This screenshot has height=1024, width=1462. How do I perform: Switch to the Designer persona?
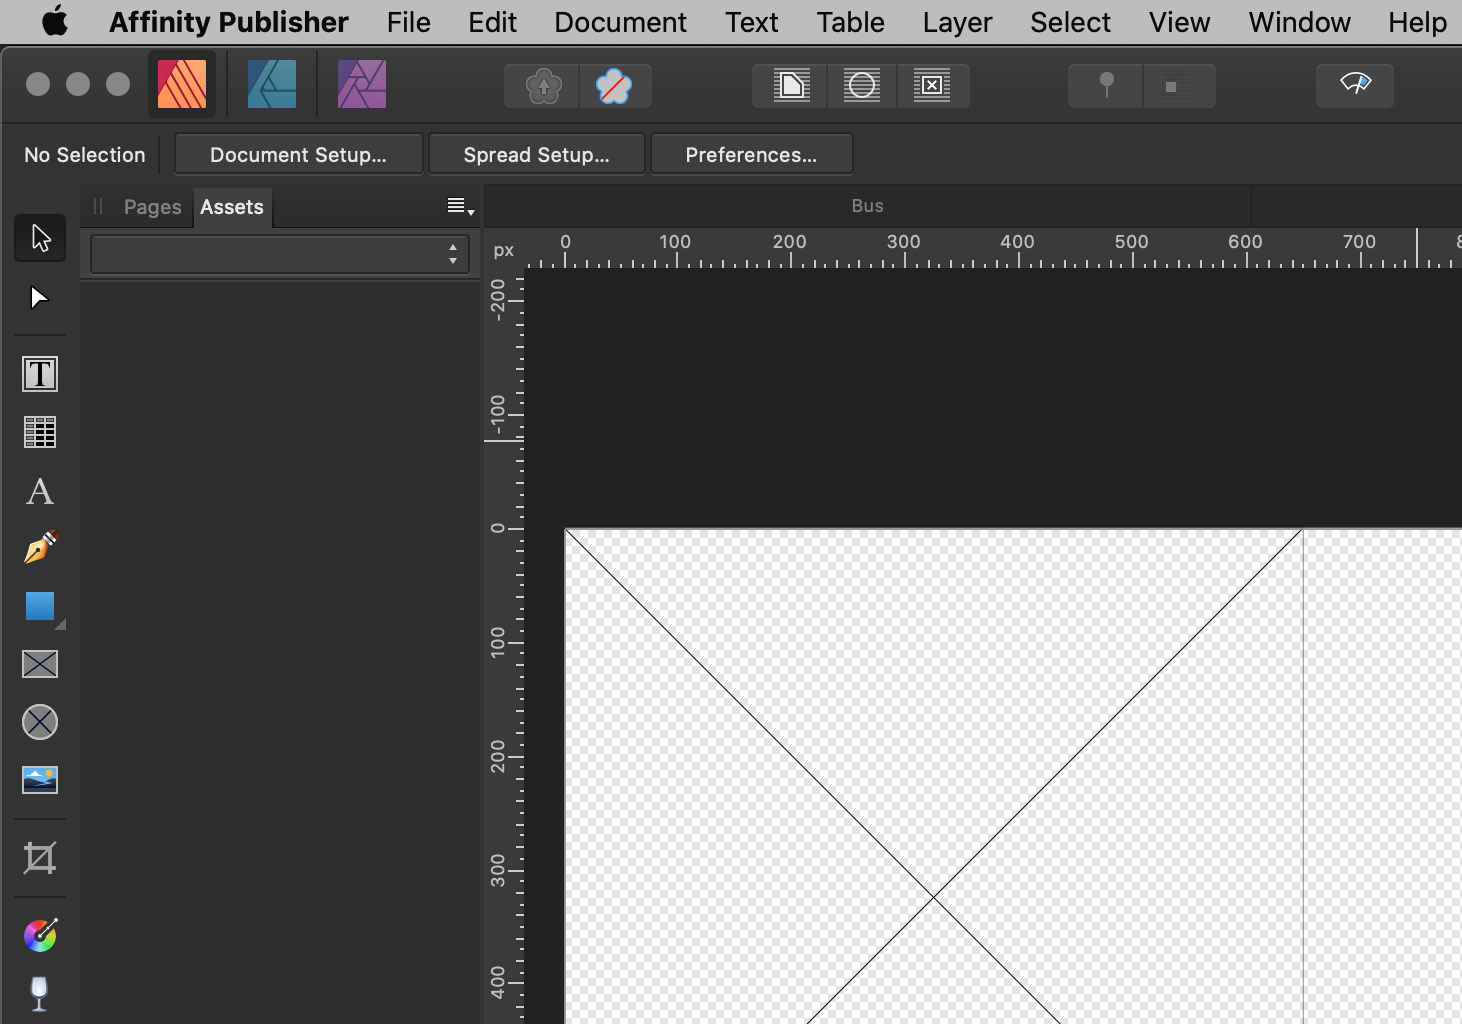click(270, 84)
